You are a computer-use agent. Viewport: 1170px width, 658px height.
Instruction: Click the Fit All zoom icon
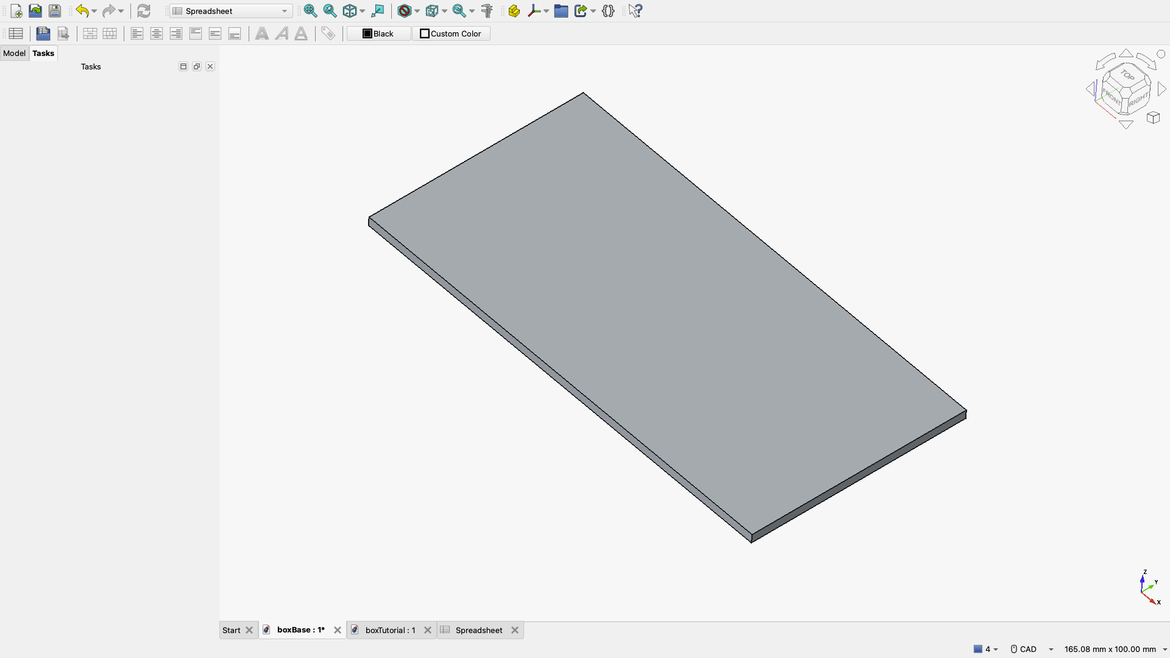coord(310,10)
